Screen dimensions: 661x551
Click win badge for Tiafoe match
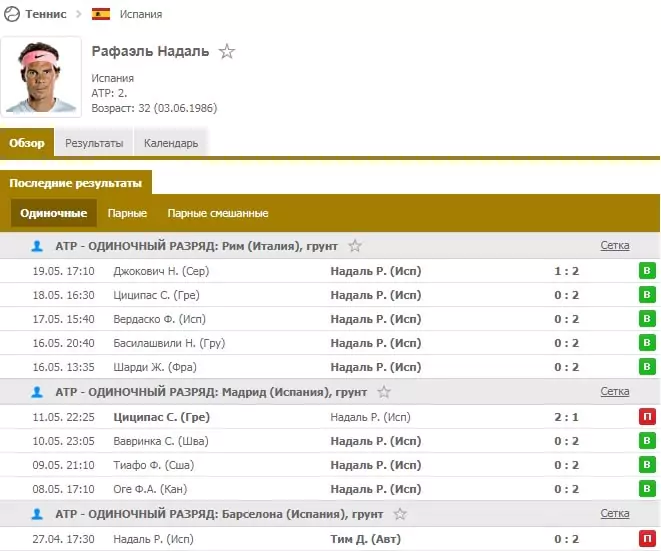(x=647, y=465)
